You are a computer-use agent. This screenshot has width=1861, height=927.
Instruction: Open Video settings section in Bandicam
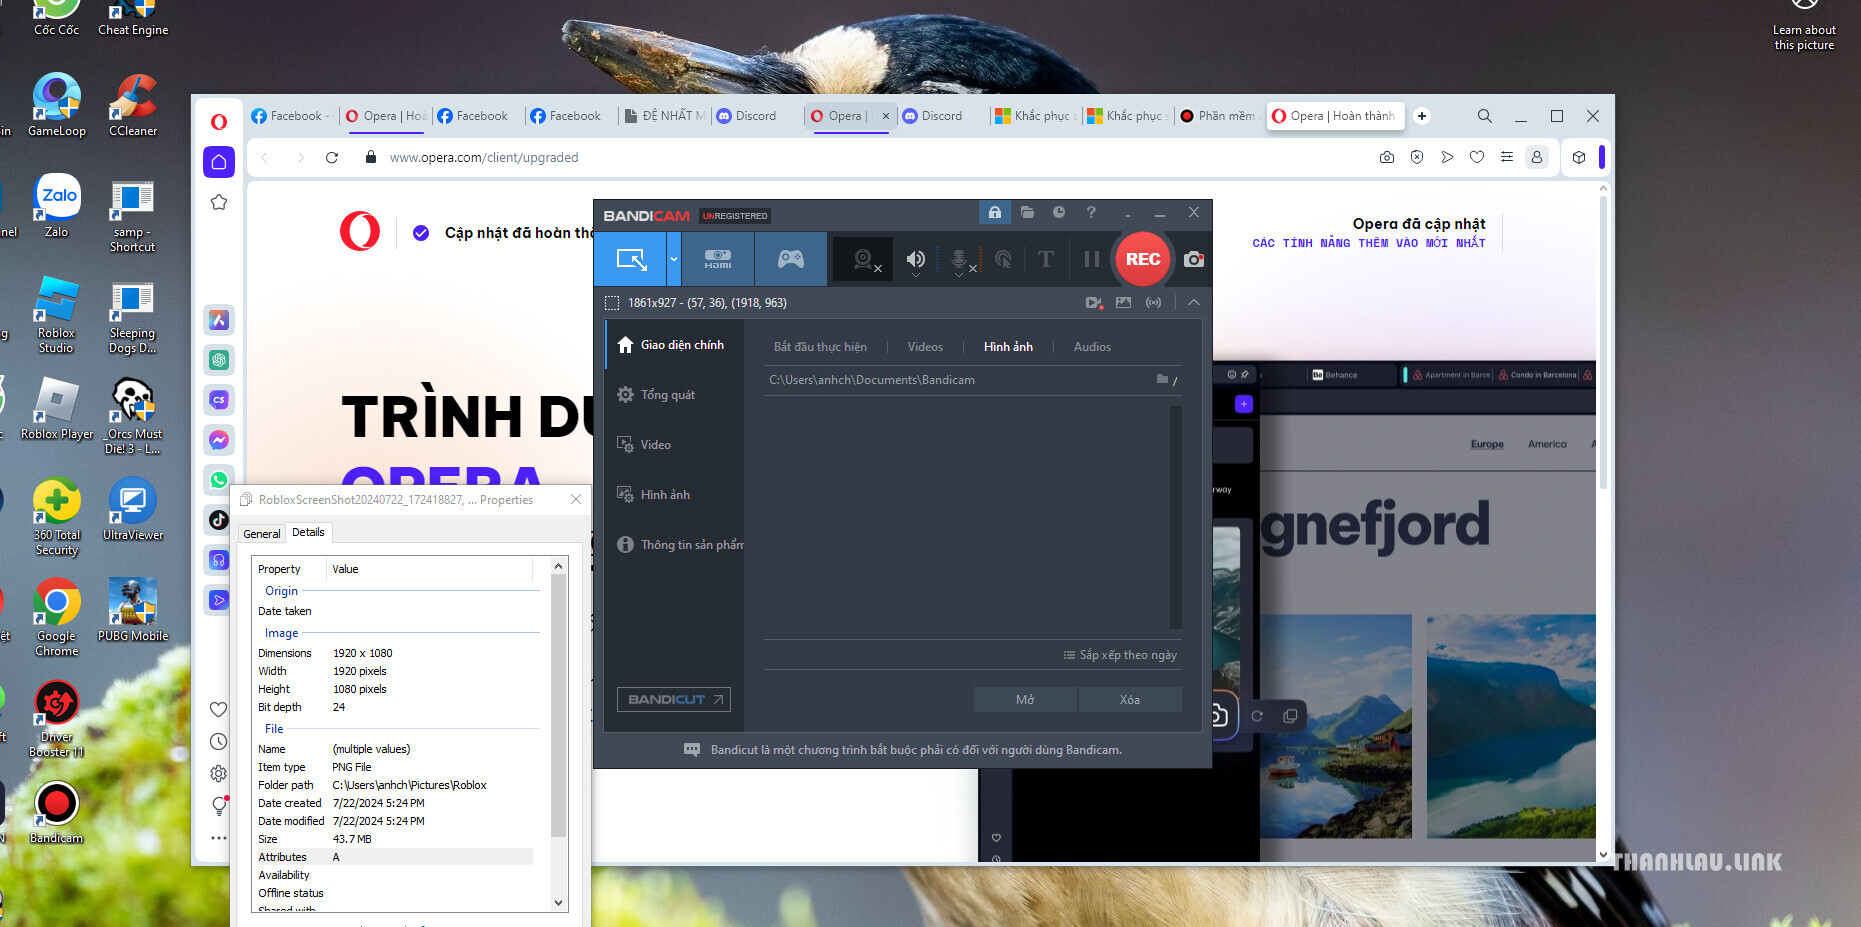pyautogui.click(x=675, y=445)
